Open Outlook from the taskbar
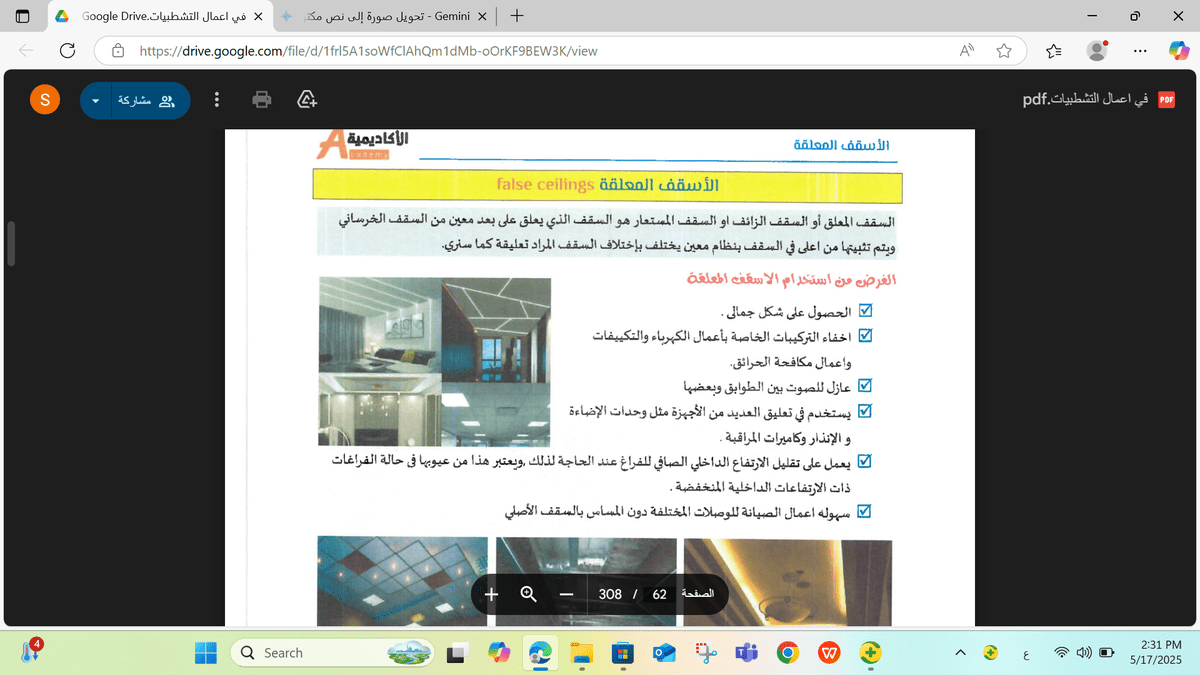The width and height of the screenshot is (1200, 675). point(663,652)
